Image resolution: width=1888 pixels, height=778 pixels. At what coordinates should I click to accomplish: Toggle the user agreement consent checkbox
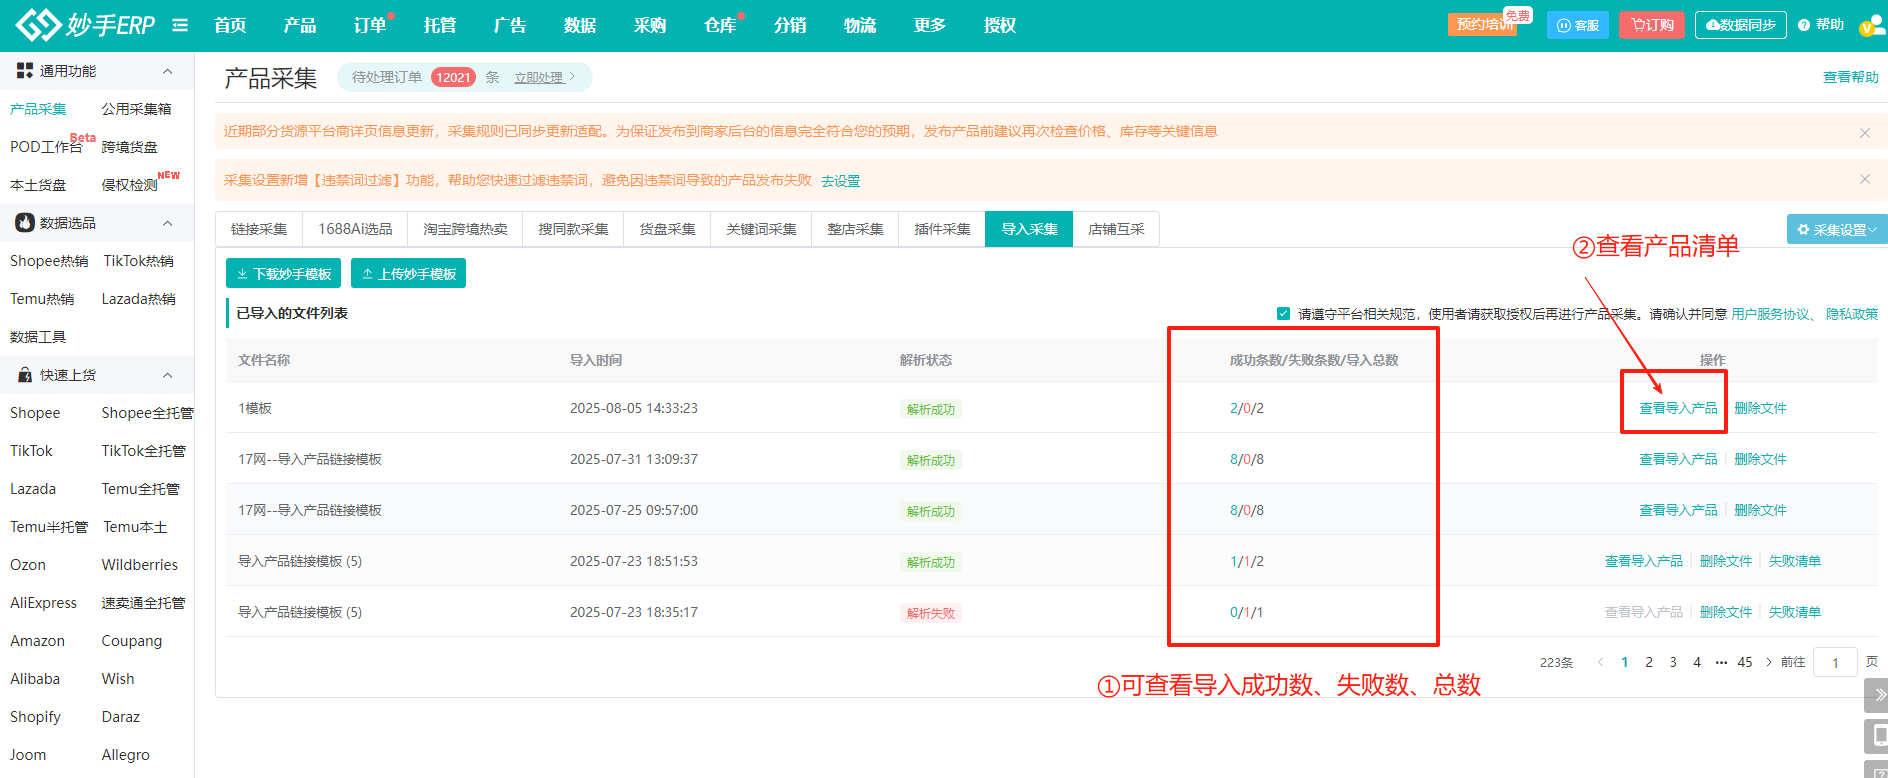(1283, 314)
